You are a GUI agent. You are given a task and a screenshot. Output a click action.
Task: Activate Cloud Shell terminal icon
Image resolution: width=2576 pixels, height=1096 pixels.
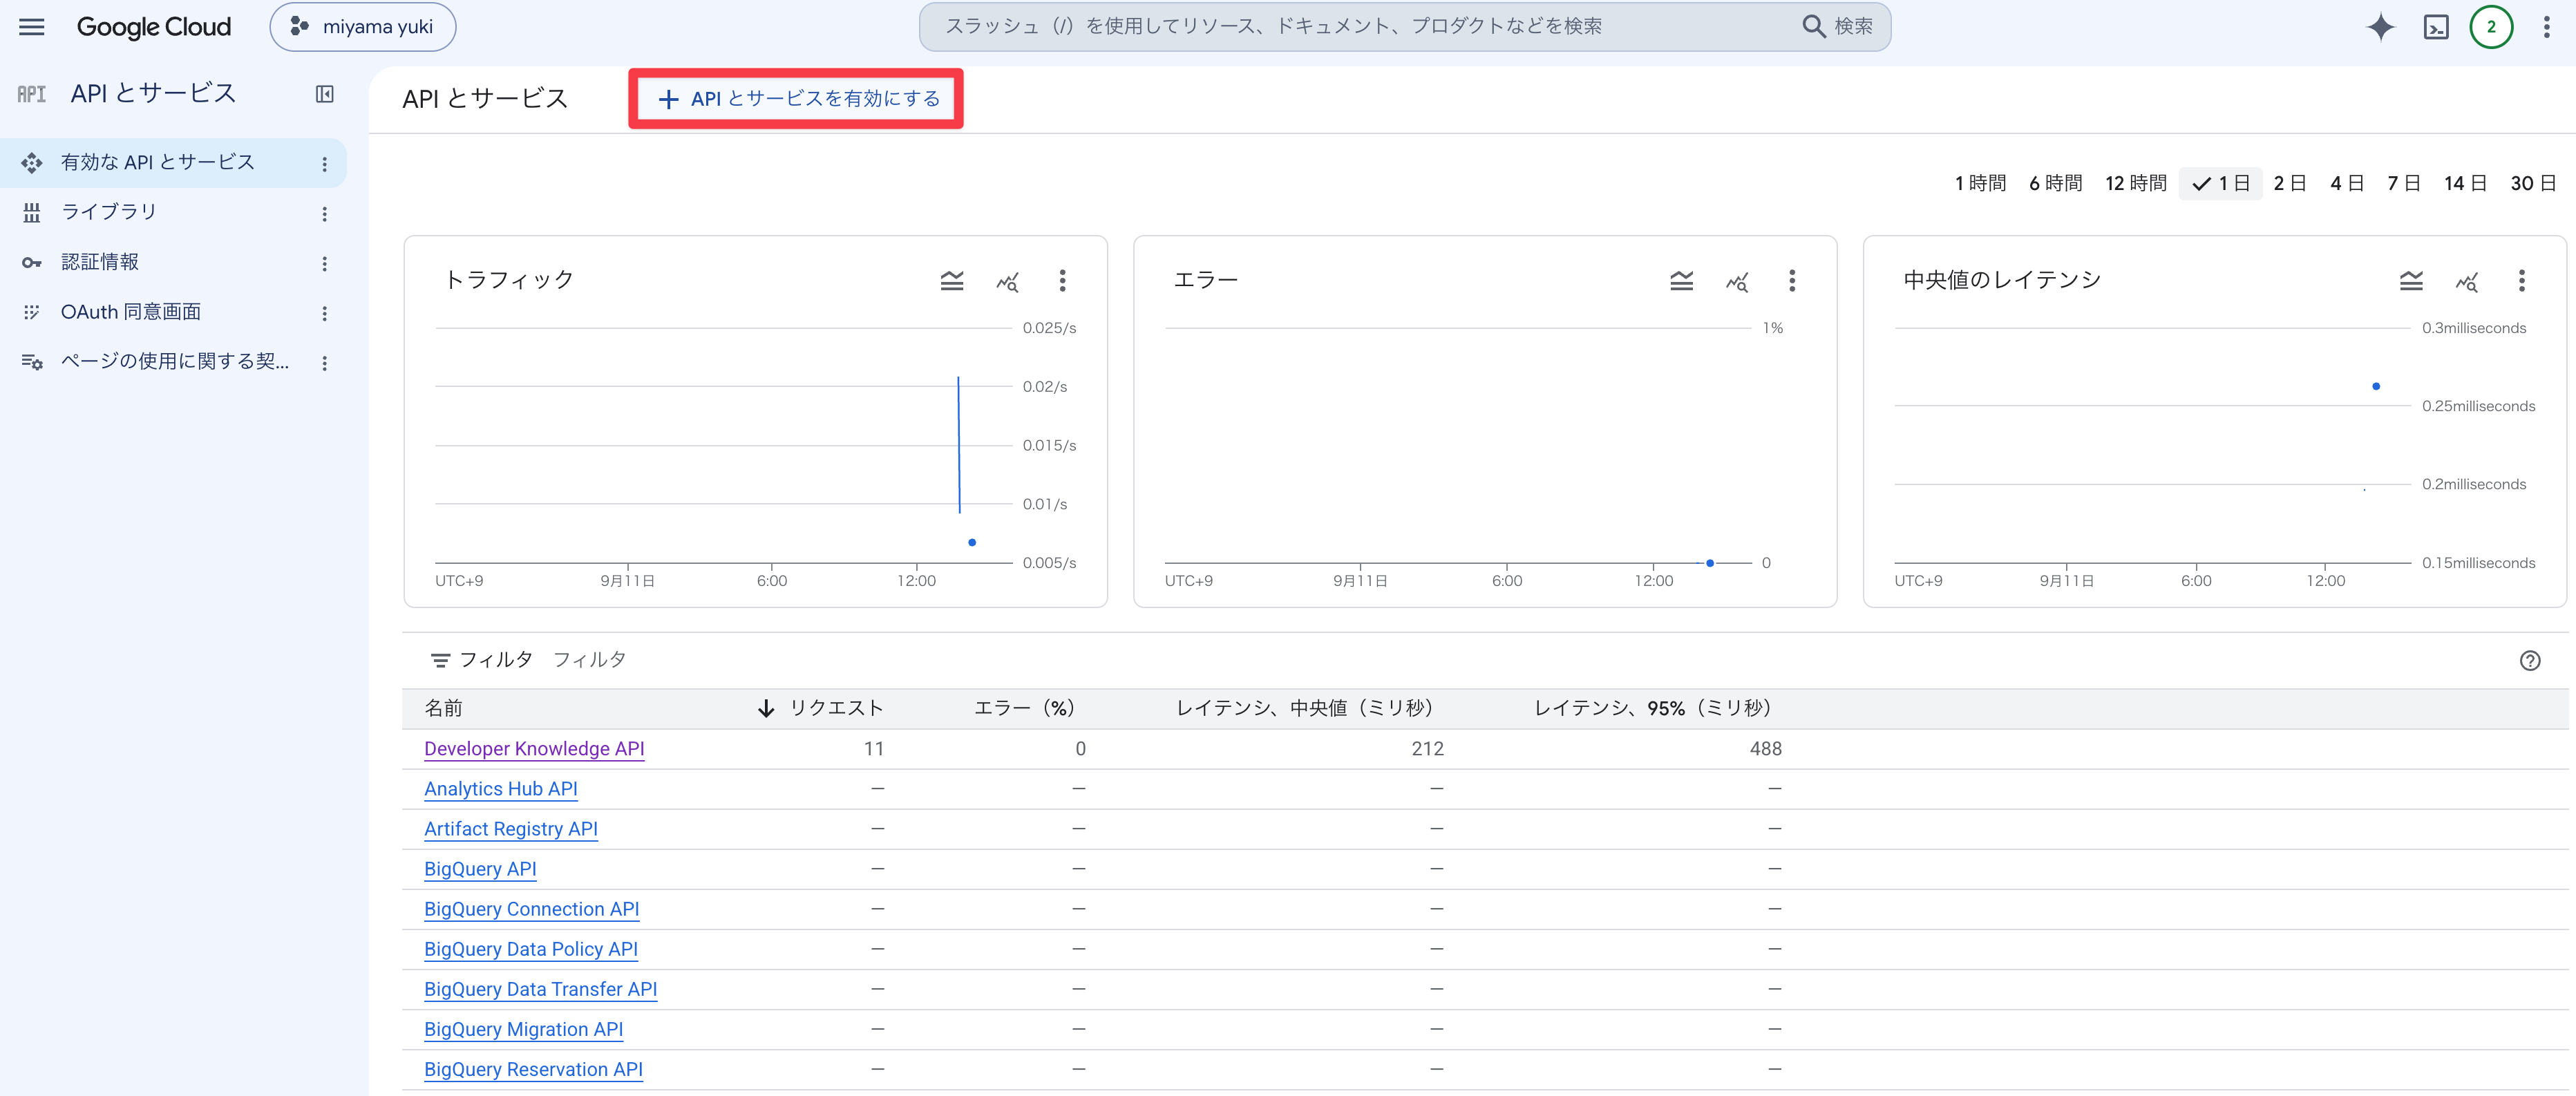2436,27
